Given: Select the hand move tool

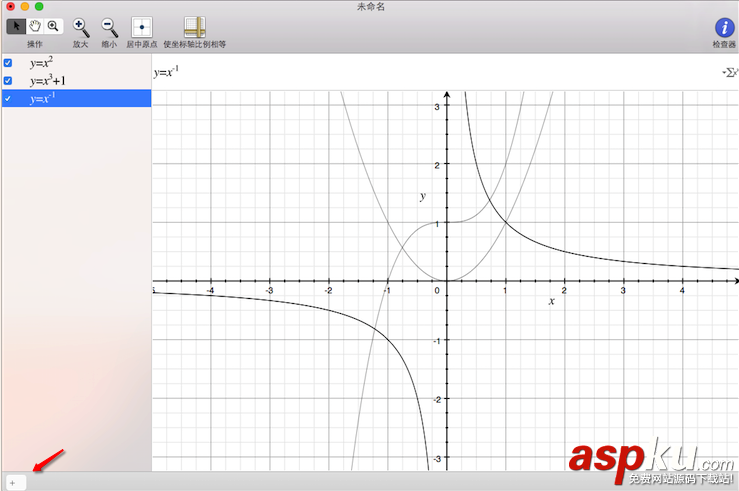Looking at the screenshot, I should [35, 26].
